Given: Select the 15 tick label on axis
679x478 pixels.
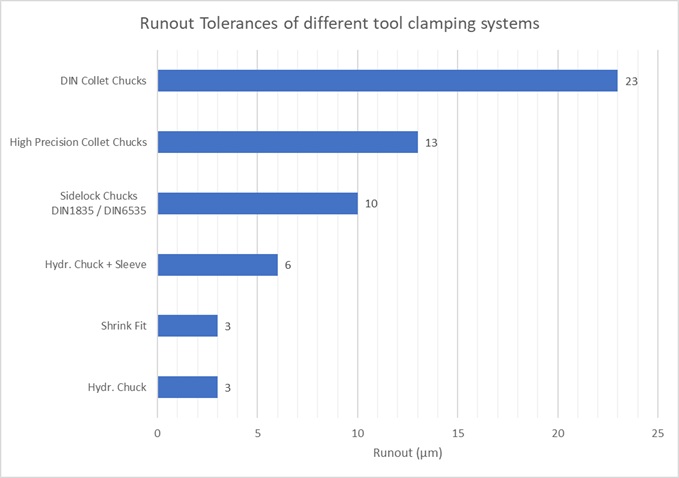Looking at the screenshot, I should click(x=457, y=433).
